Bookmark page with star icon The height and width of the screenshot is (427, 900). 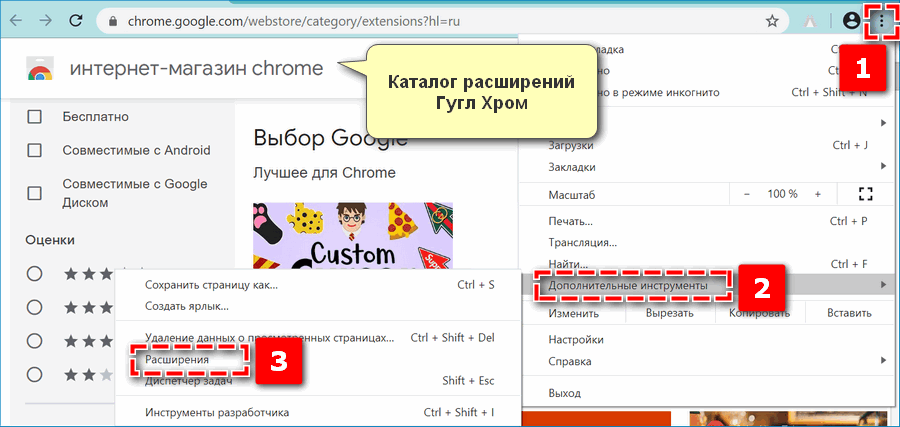click(772, 21)
